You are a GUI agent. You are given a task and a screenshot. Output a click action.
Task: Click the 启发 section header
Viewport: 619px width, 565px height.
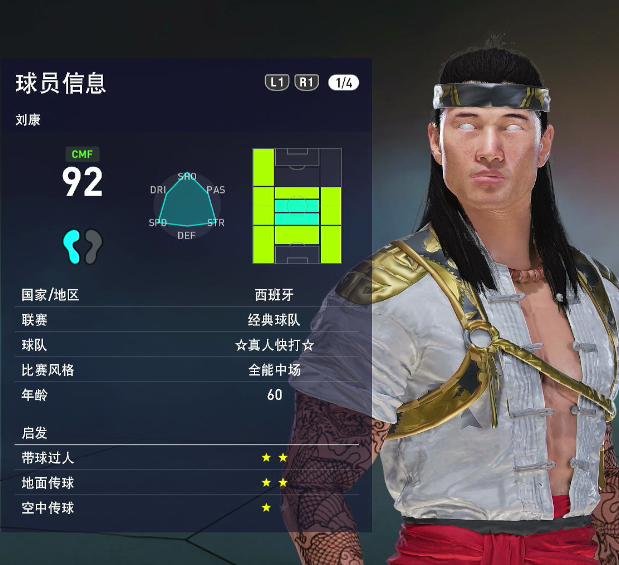pos(34,433)
